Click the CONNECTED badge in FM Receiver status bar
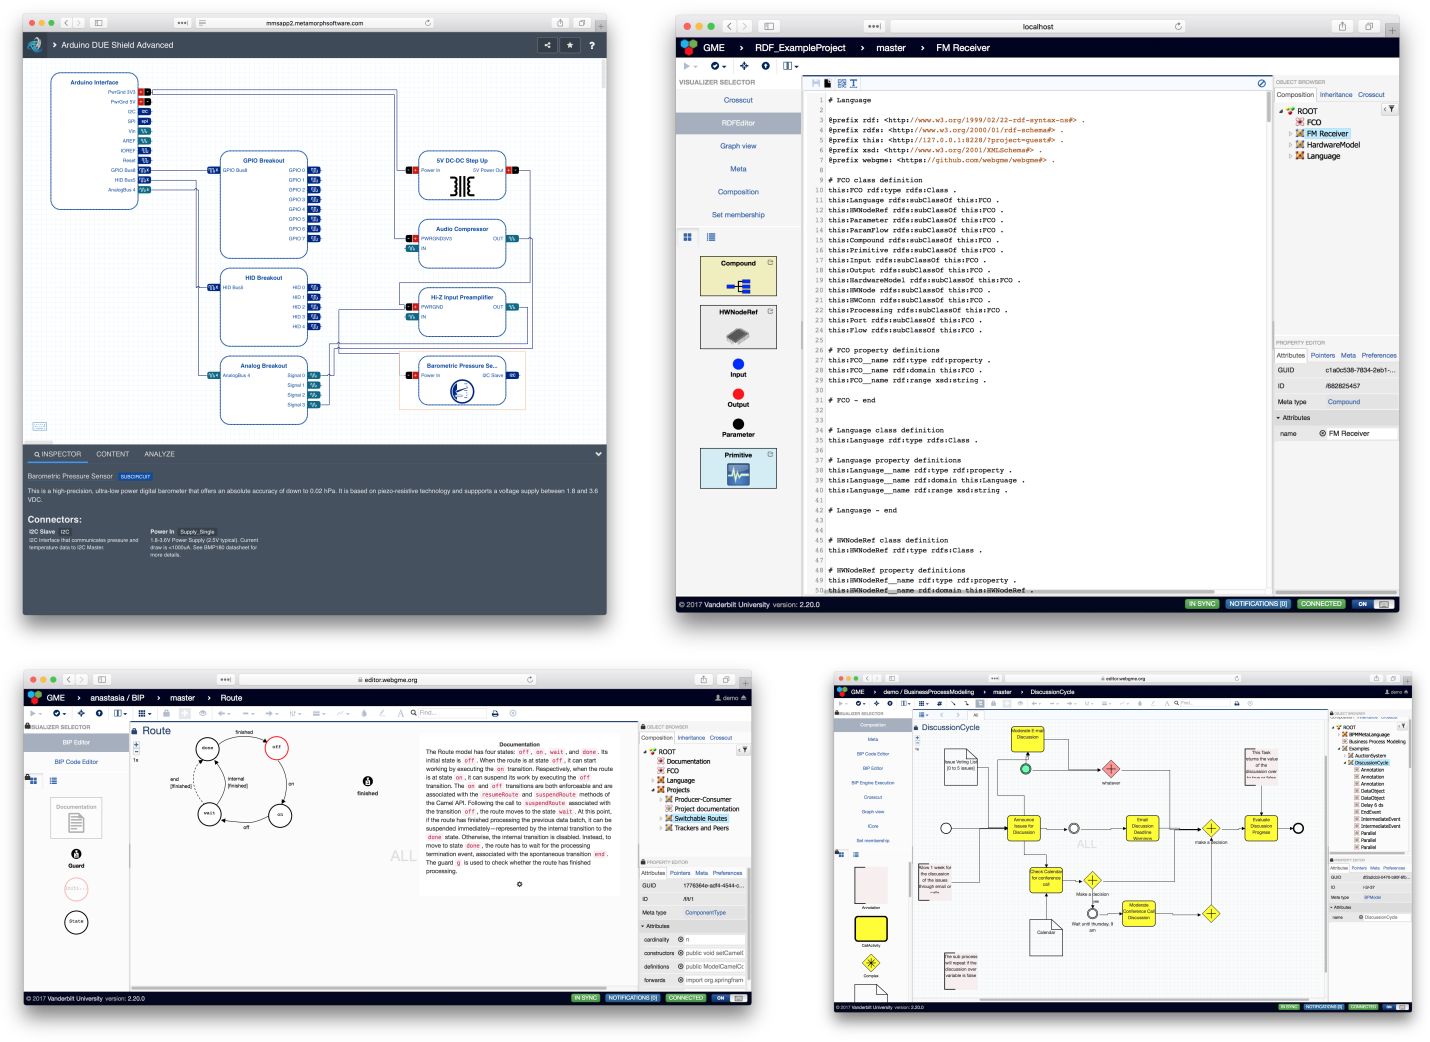Image resolution: width=1430 pixels, height=1042 pixels. 1321,604
